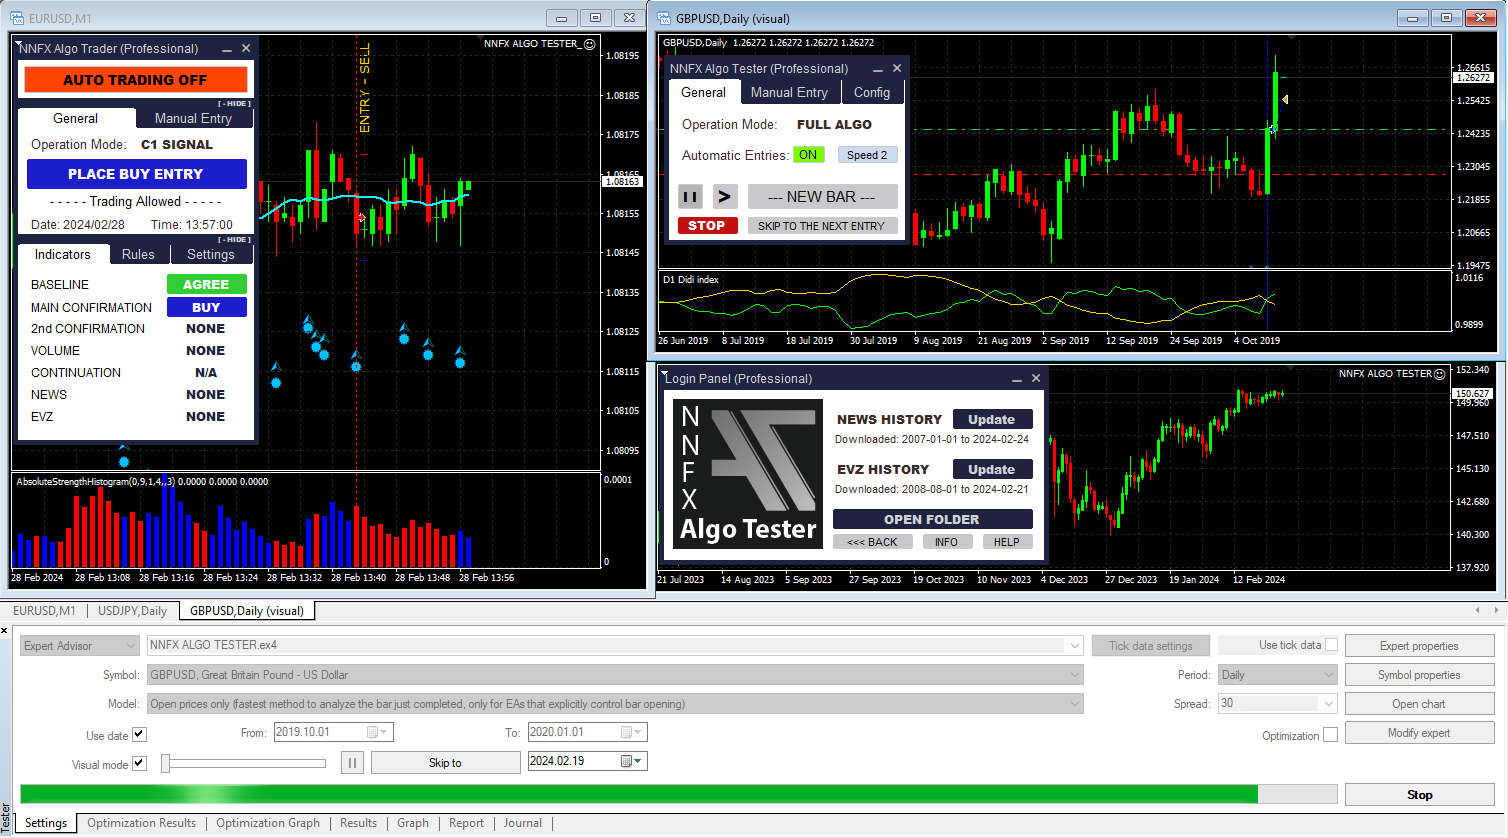Step forward with the > button

725,197
